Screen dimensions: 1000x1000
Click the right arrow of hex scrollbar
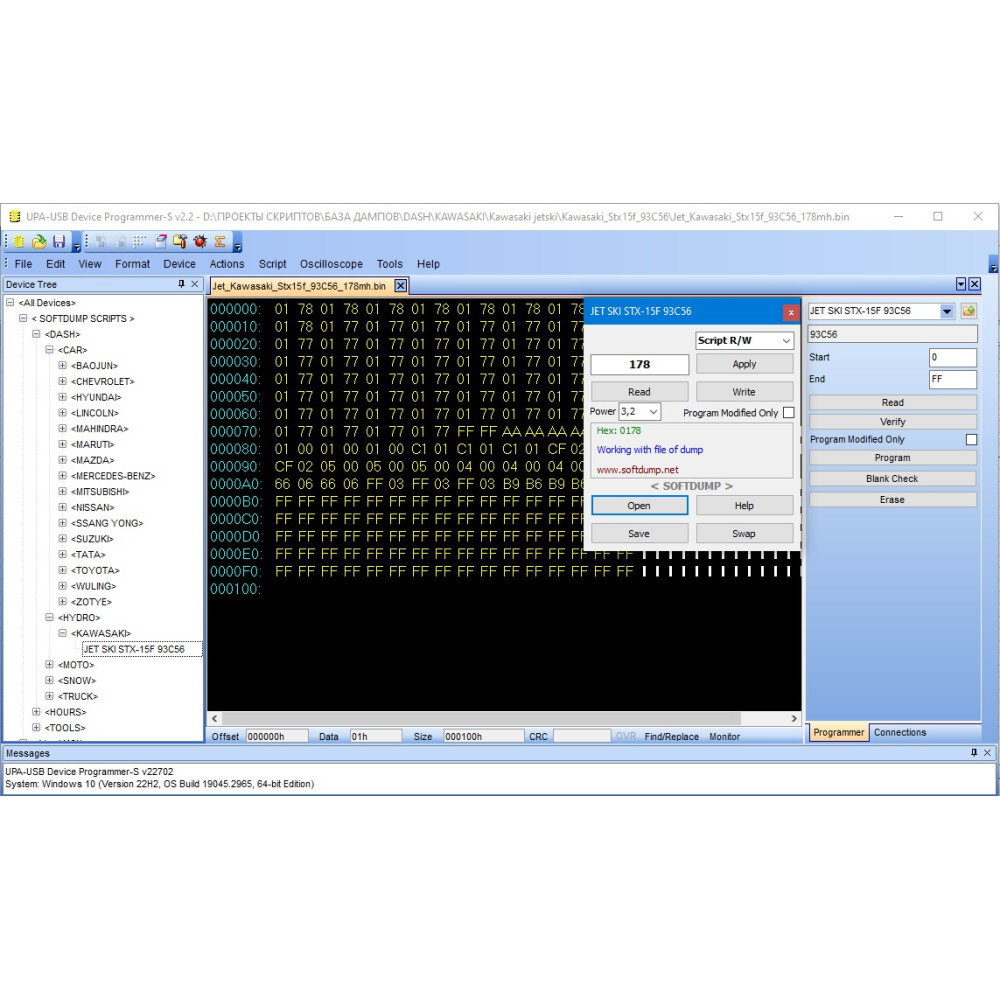[793, 718]
